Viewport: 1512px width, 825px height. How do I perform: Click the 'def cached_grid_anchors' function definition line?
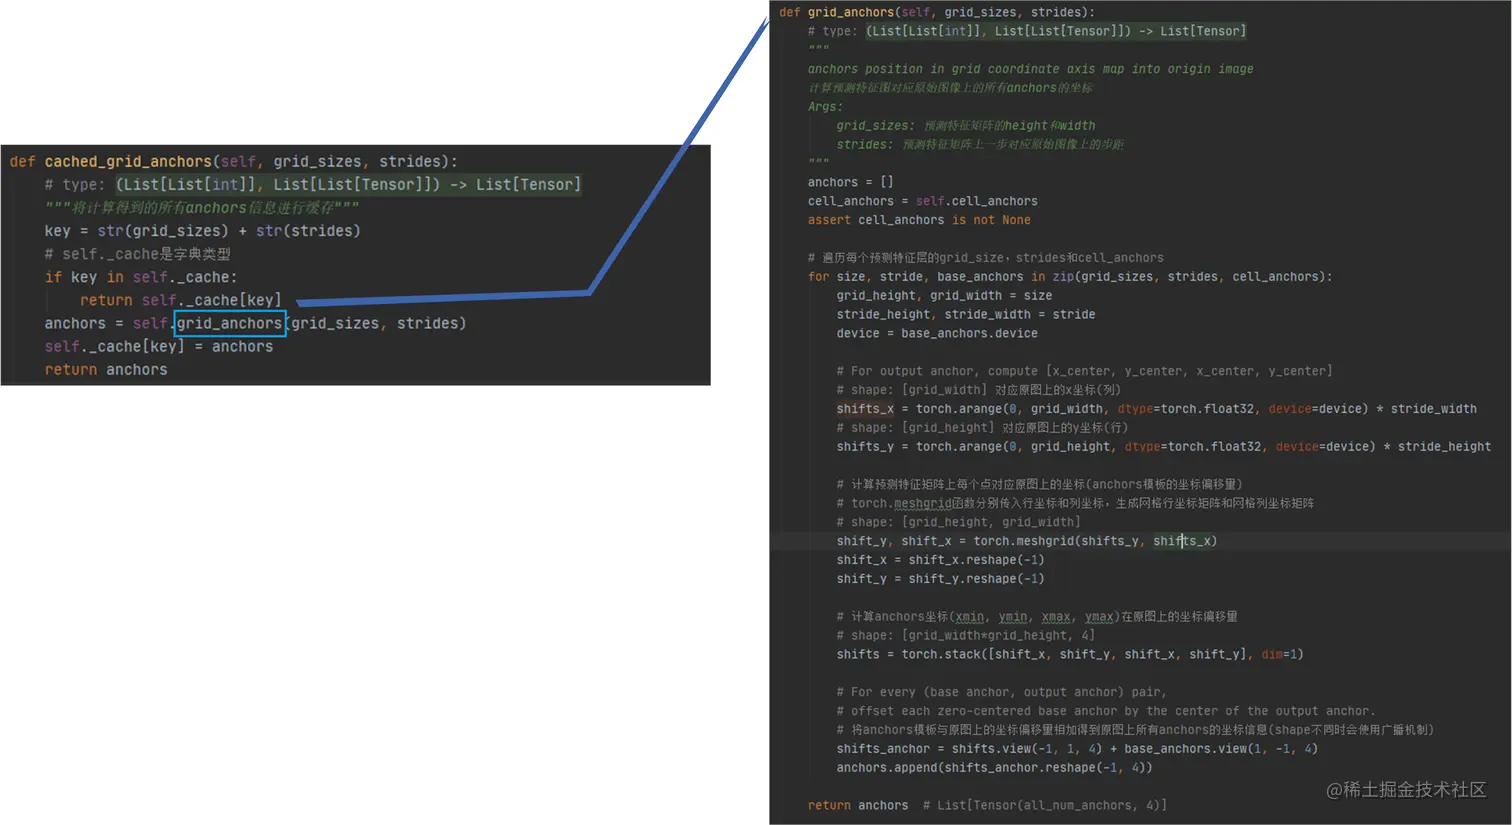pyautogui.click(x=233, y=161)
